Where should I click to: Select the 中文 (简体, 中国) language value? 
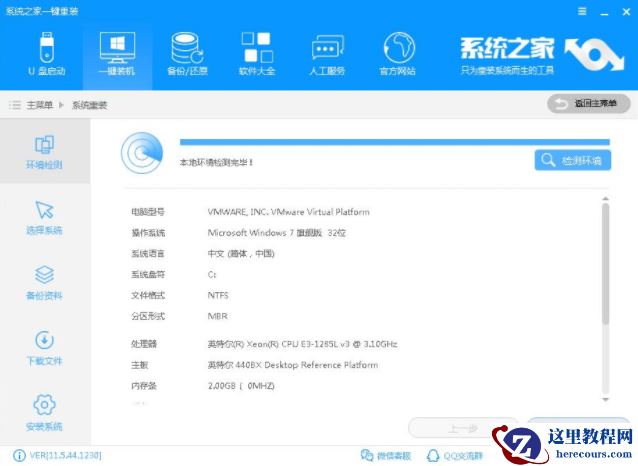point(241,254)
